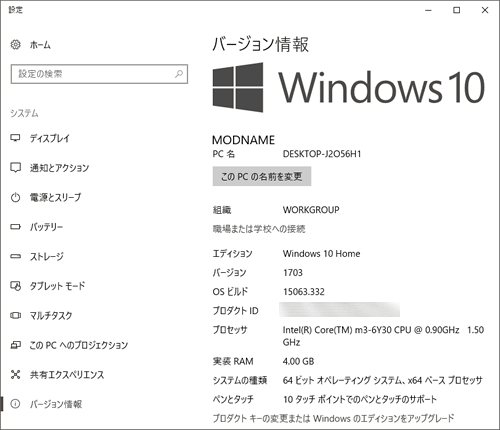The width and height of the screenshot is (500, 430).
Task: Open the バッテリー page
Action: pos(46,227)
